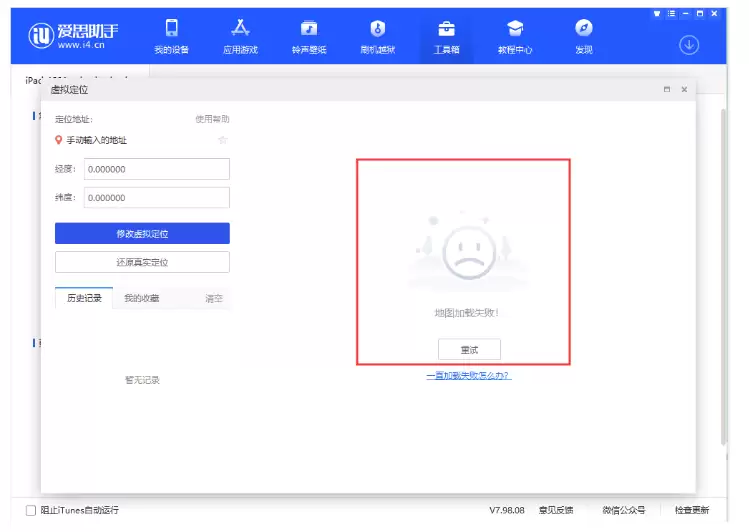Open 铃声壁纸 ringtones and wallpapers section

coord(309,36)
